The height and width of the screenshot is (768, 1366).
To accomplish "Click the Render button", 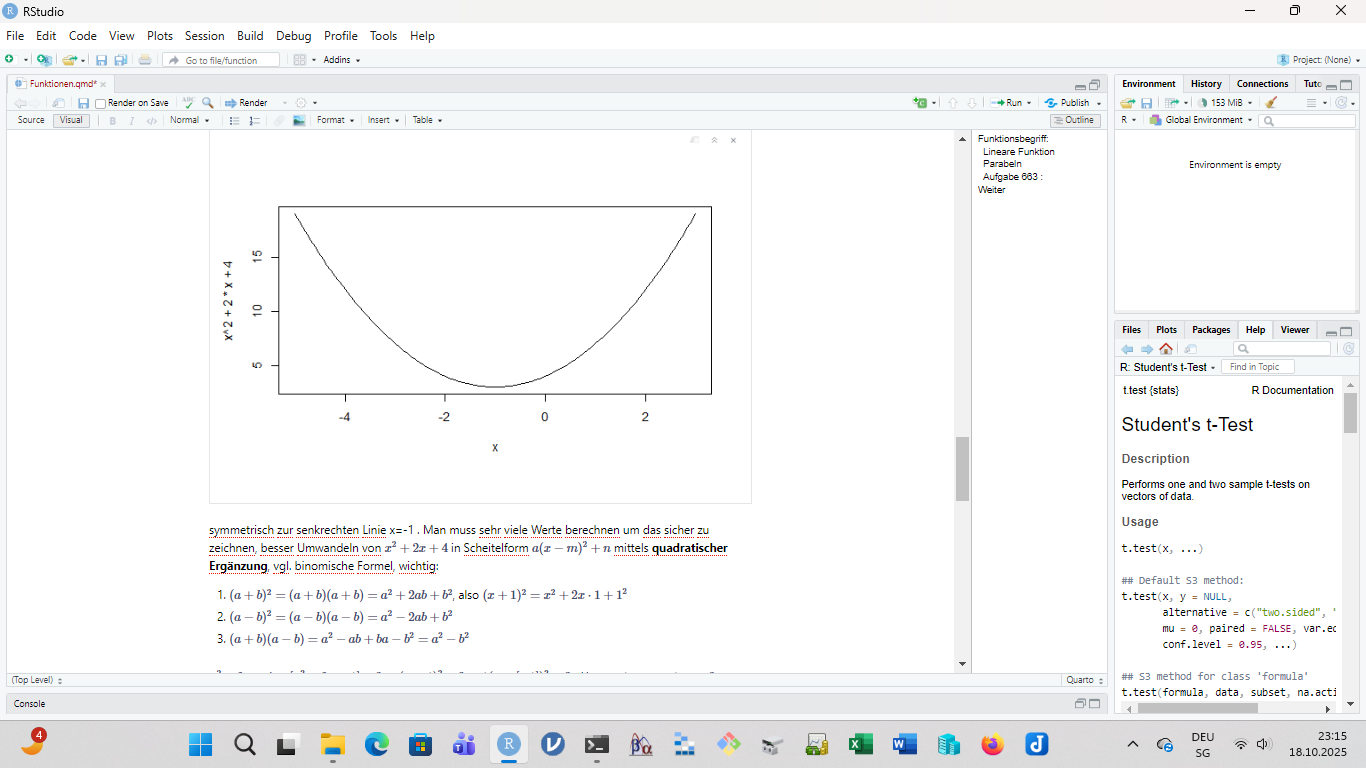I will tap(246, 103).
